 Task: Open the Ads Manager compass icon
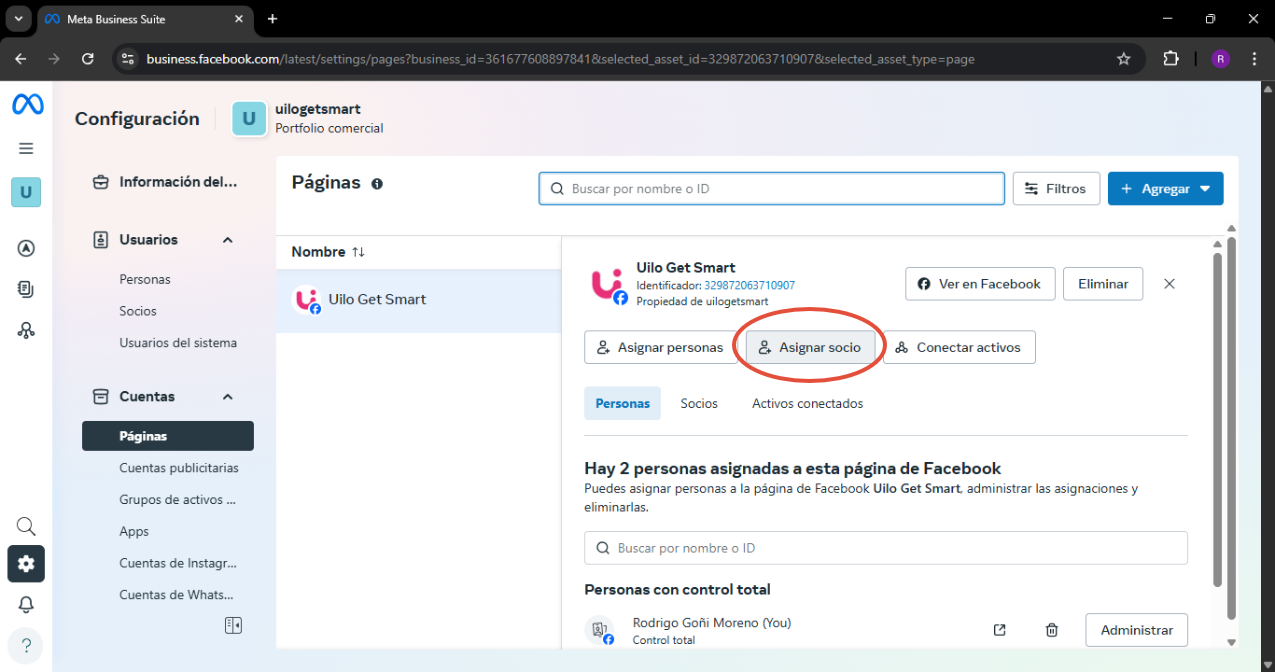click(26, 249)
